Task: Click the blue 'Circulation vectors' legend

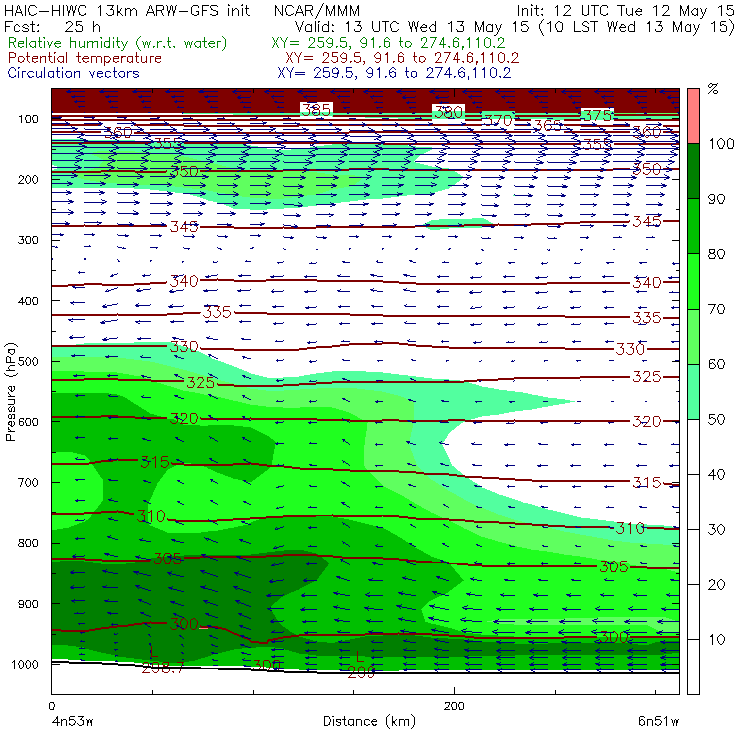Action: pos(73,73)
